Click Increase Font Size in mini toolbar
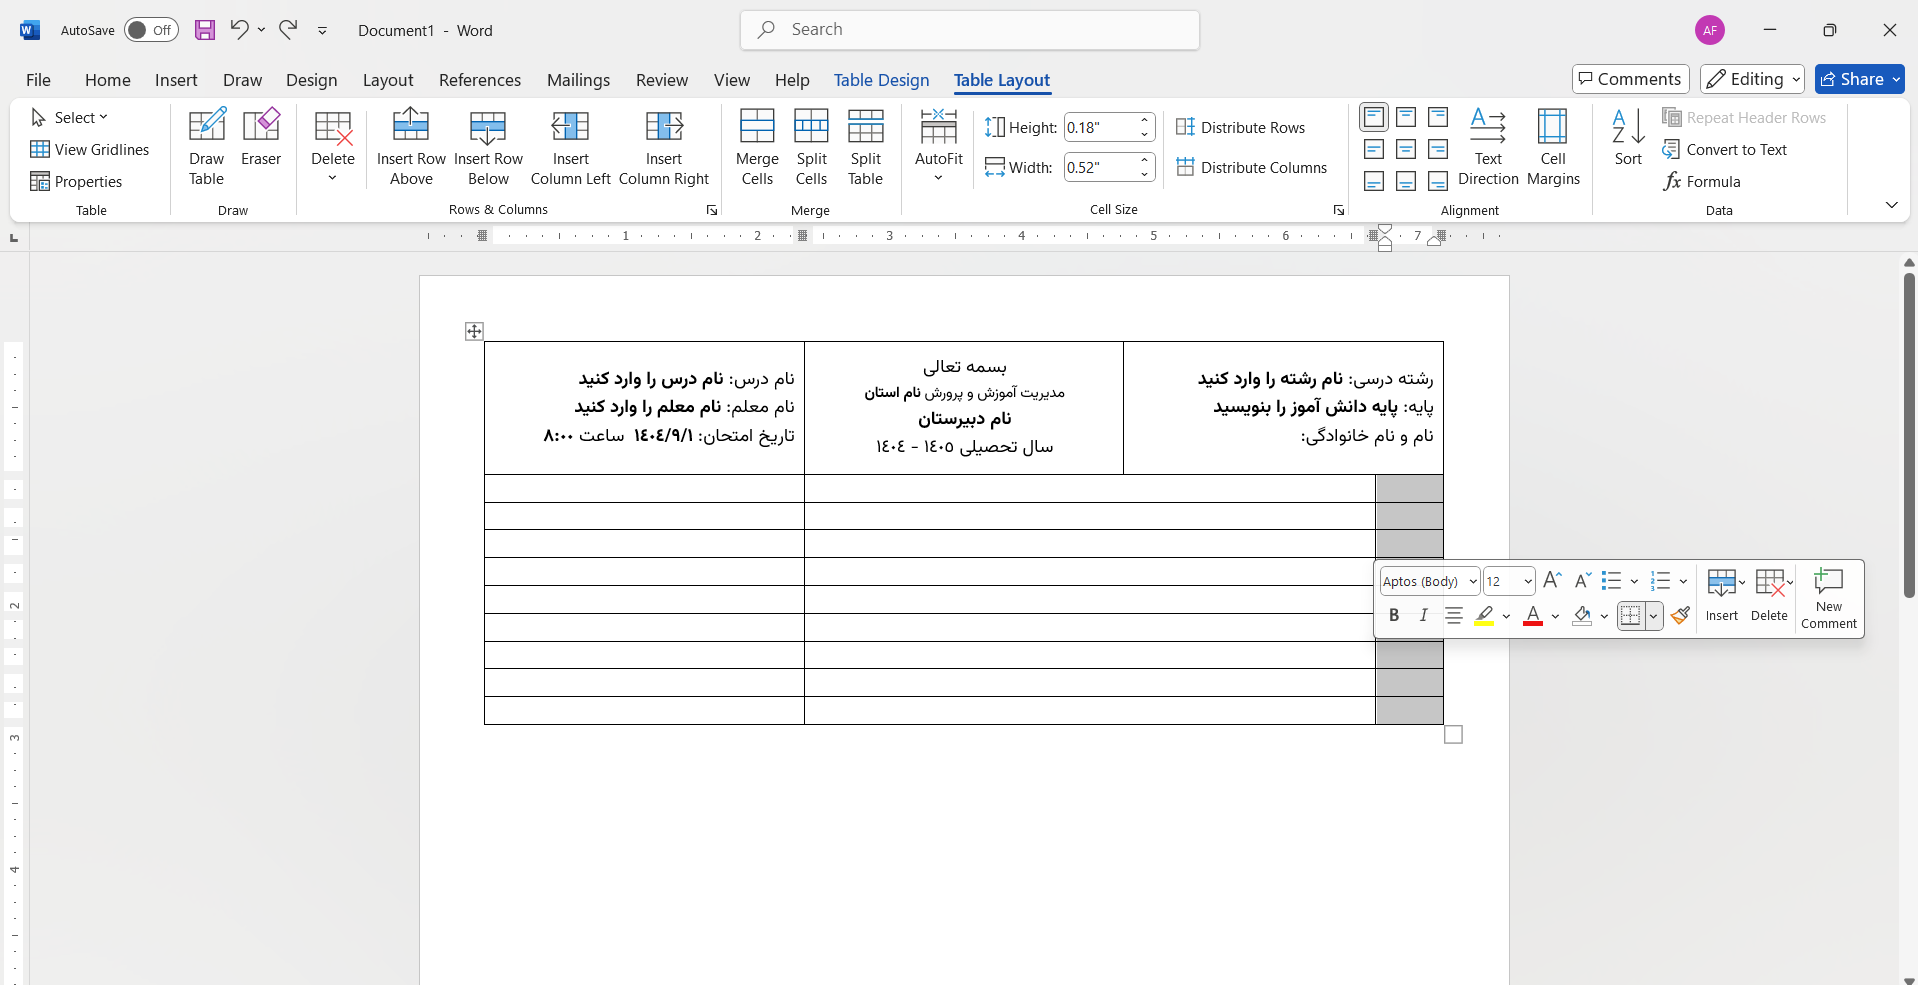 pyautogui.click(x=1552, y=581)
